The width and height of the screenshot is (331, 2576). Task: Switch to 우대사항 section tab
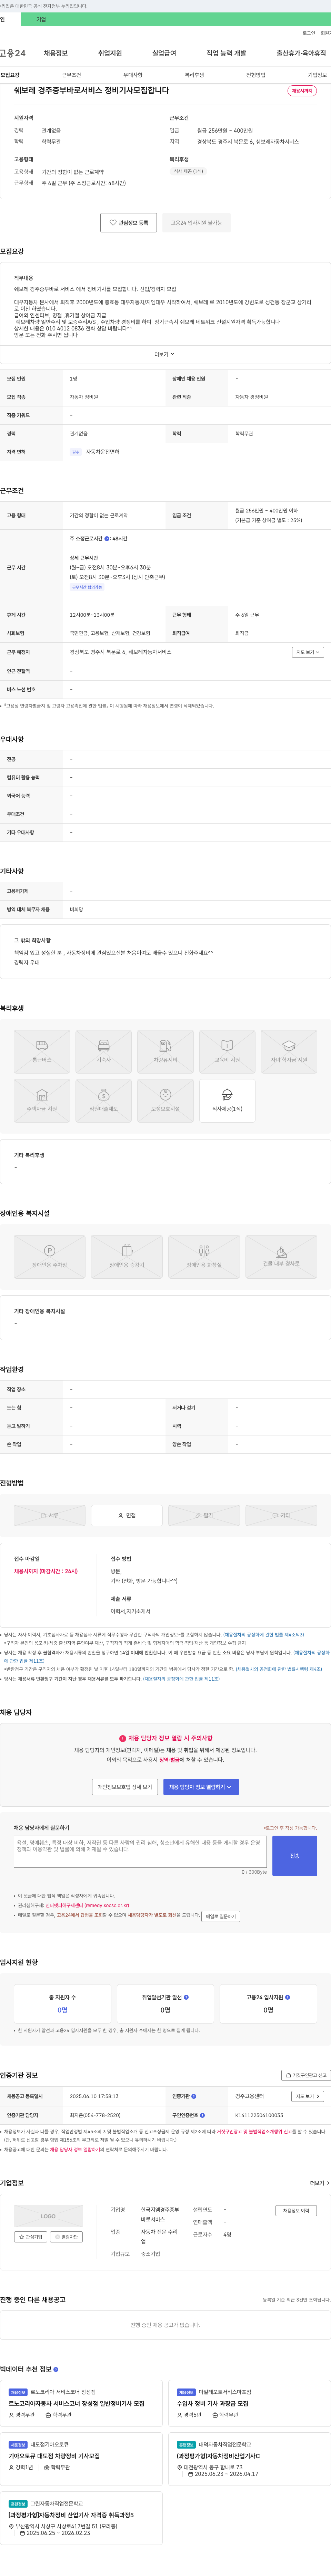click(x=133, y=75)
